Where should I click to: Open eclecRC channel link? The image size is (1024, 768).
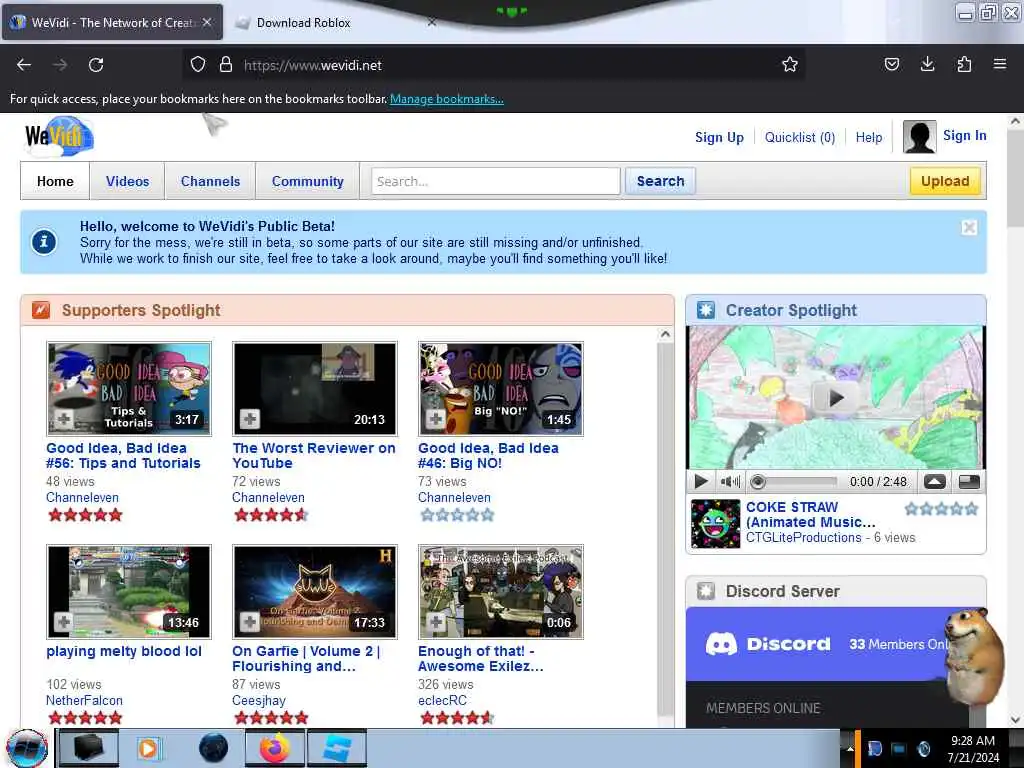[442, 700]
